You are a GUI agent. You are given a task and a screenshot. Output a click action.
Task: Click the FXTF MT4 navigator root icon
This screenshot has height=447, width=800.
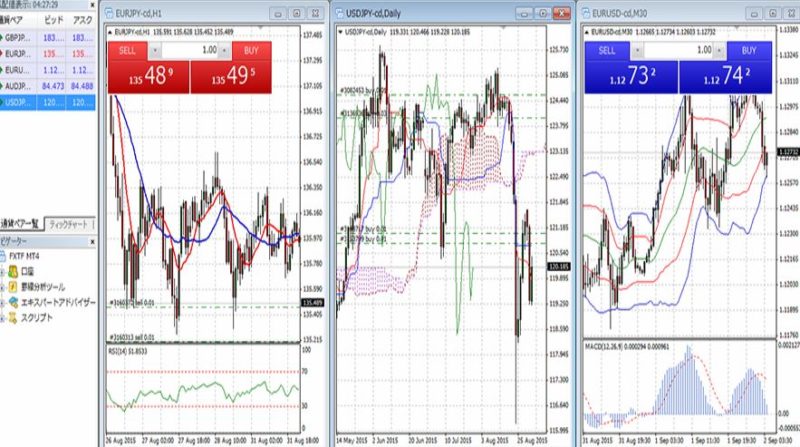tap(3, 256)
